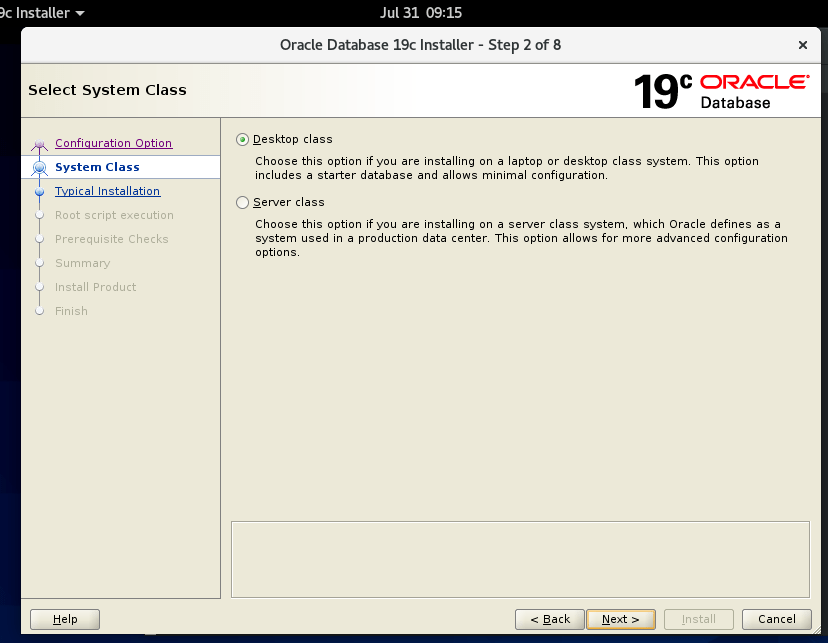Click the Typical Installation step bullet
This screenshot has height=643, width=828.
click(x=39, y=192)
